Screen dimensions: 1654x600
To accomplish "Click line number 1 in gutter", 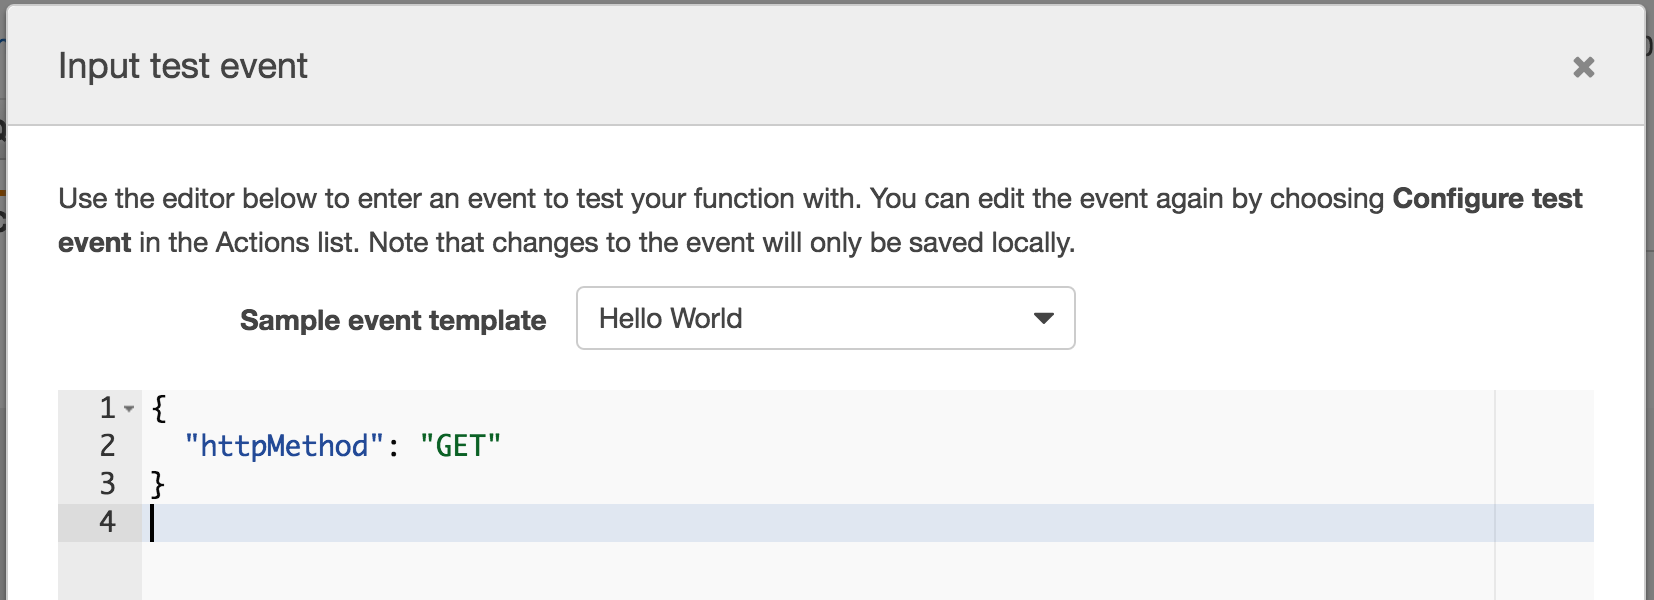I will coord(107,408).
